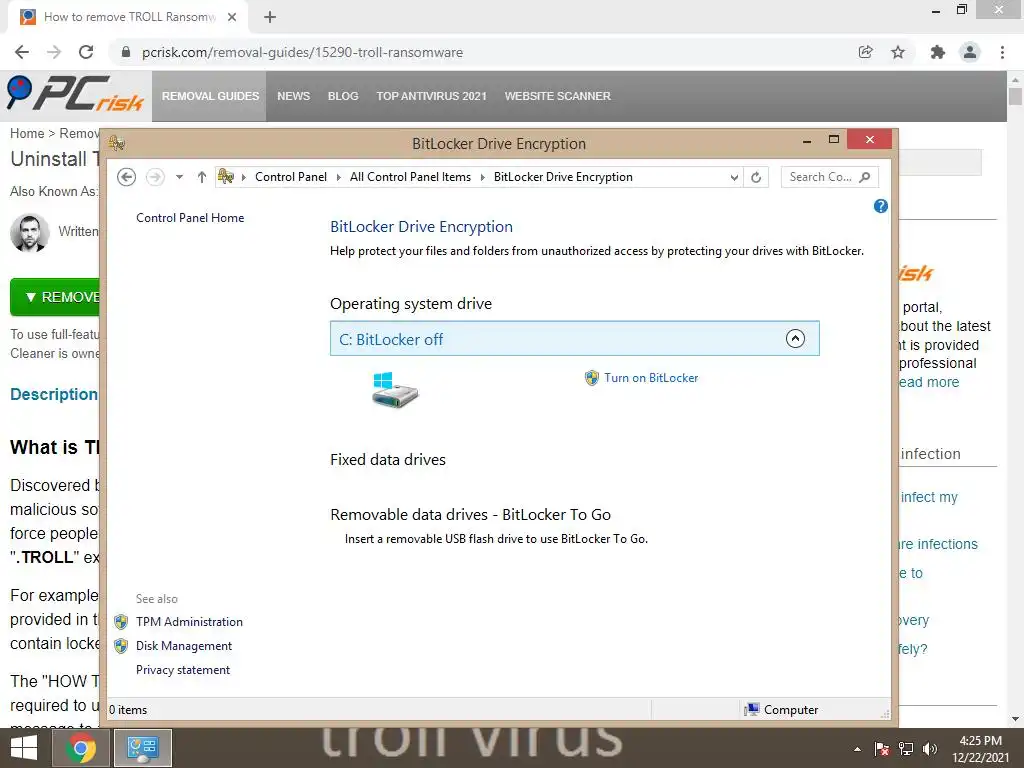Open Privacy statement link
Viewport: 1024px width, 768px height.
(x=183, y=670)
